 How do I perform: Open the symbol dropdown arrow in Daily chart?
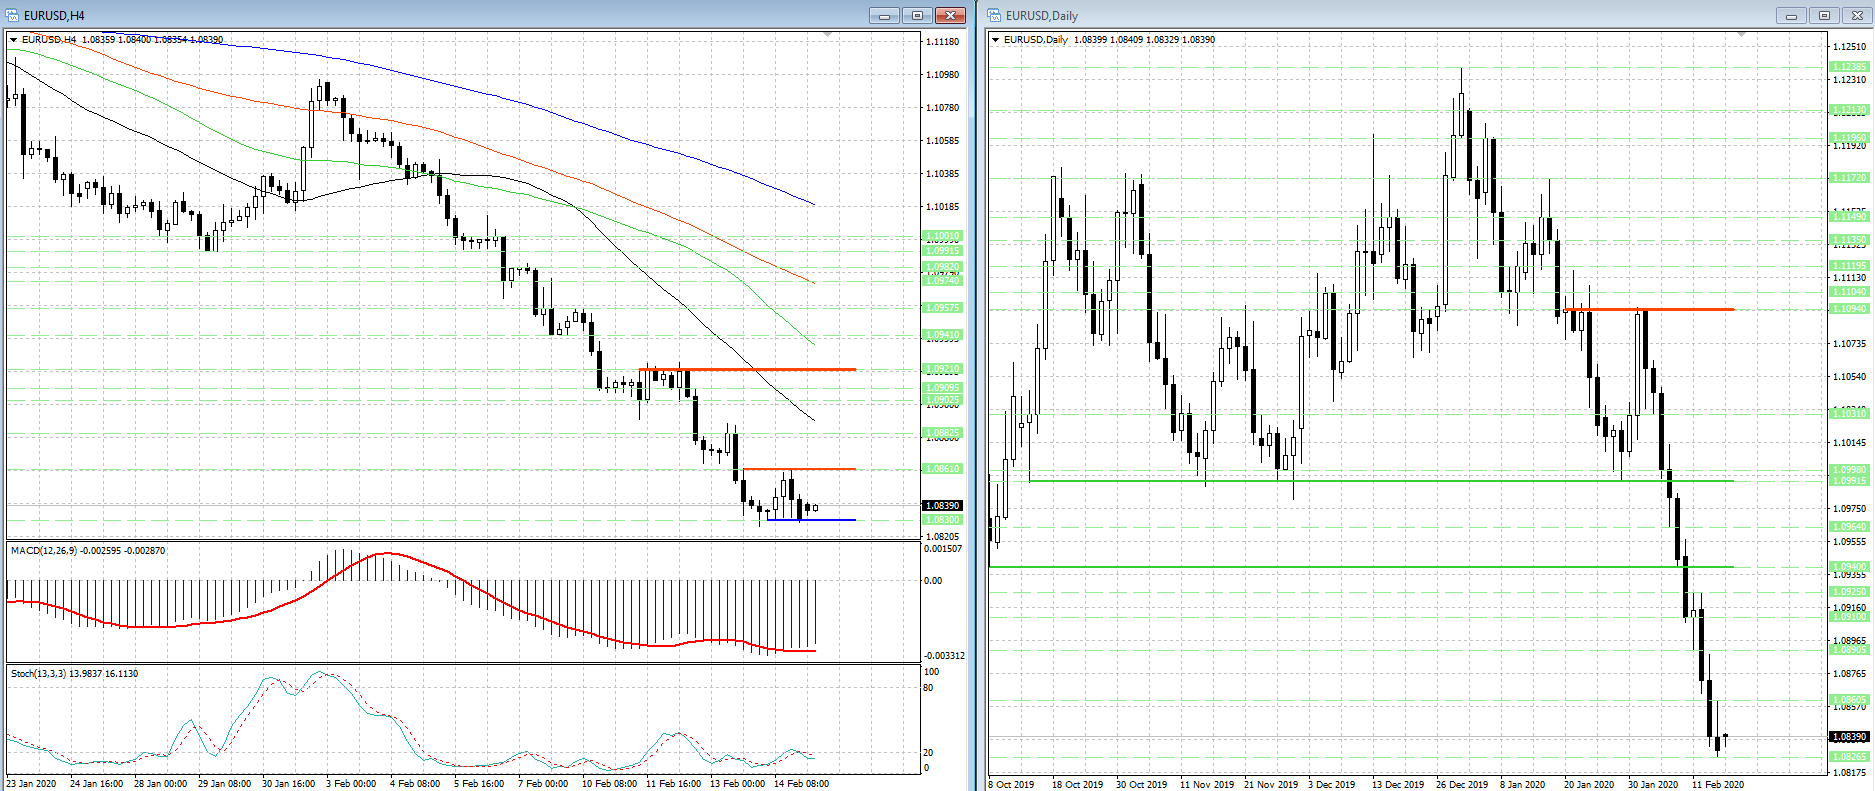coord(995,40)
